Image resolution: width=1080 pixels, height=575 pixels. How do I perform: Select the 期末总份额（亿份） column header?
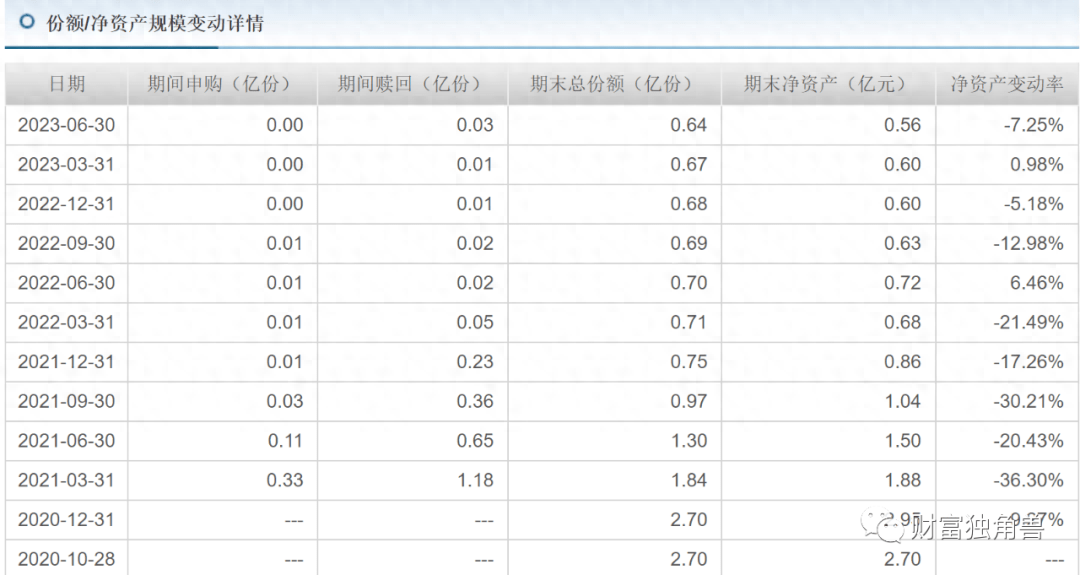[x=612, y=85]
